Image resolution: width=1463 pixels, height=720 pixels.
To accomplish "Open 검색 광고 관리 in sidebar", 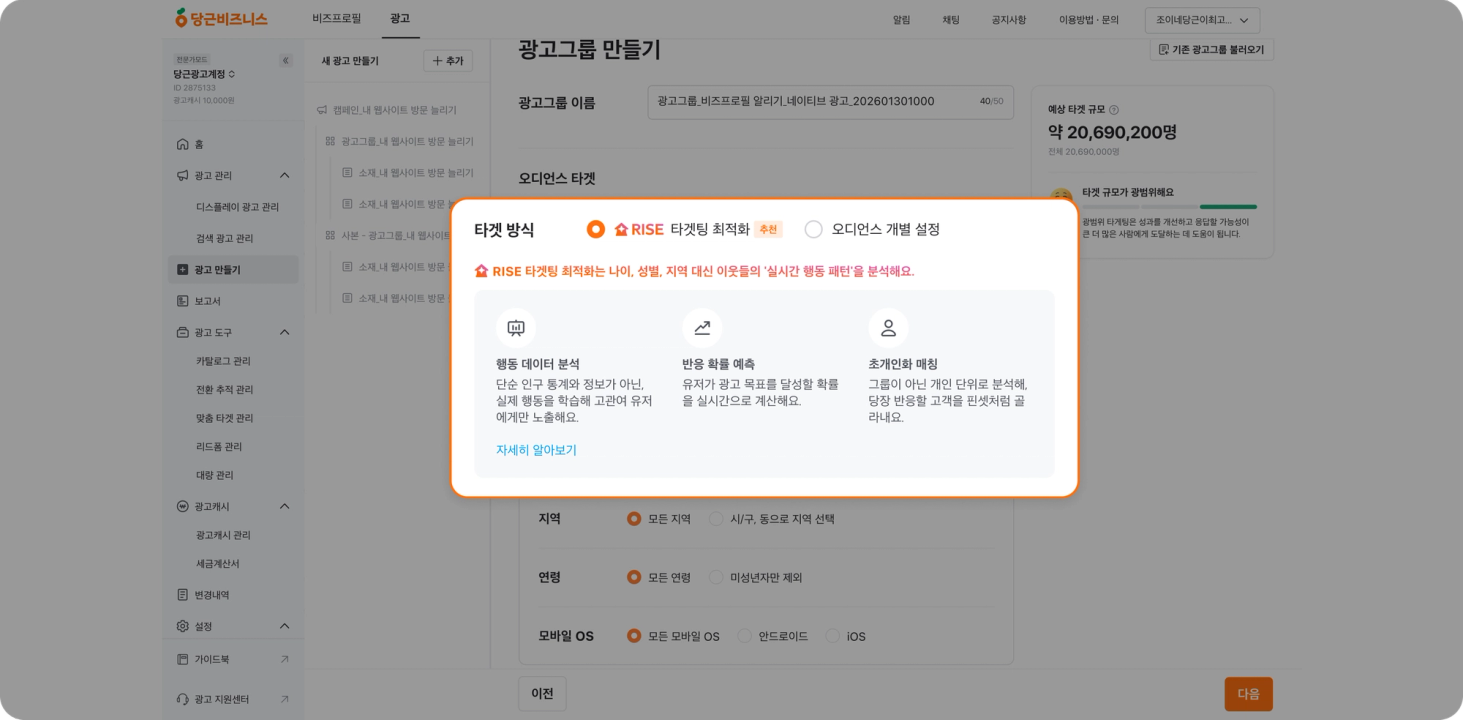I will [x=225, y=238].
